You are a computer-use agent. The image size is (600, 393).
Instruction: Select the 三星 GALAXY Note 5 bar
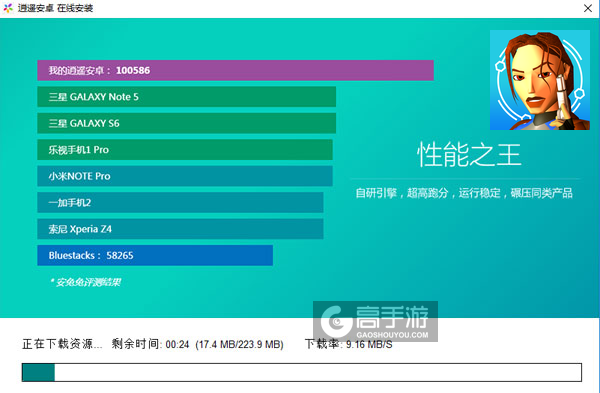tap(186, 97)
